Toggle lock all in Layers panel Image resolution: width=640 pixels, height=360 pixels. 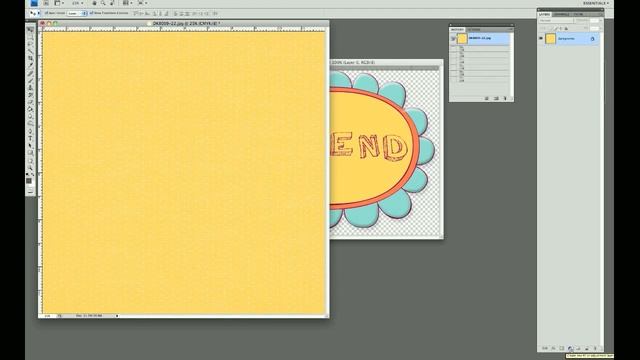[566, 29]
